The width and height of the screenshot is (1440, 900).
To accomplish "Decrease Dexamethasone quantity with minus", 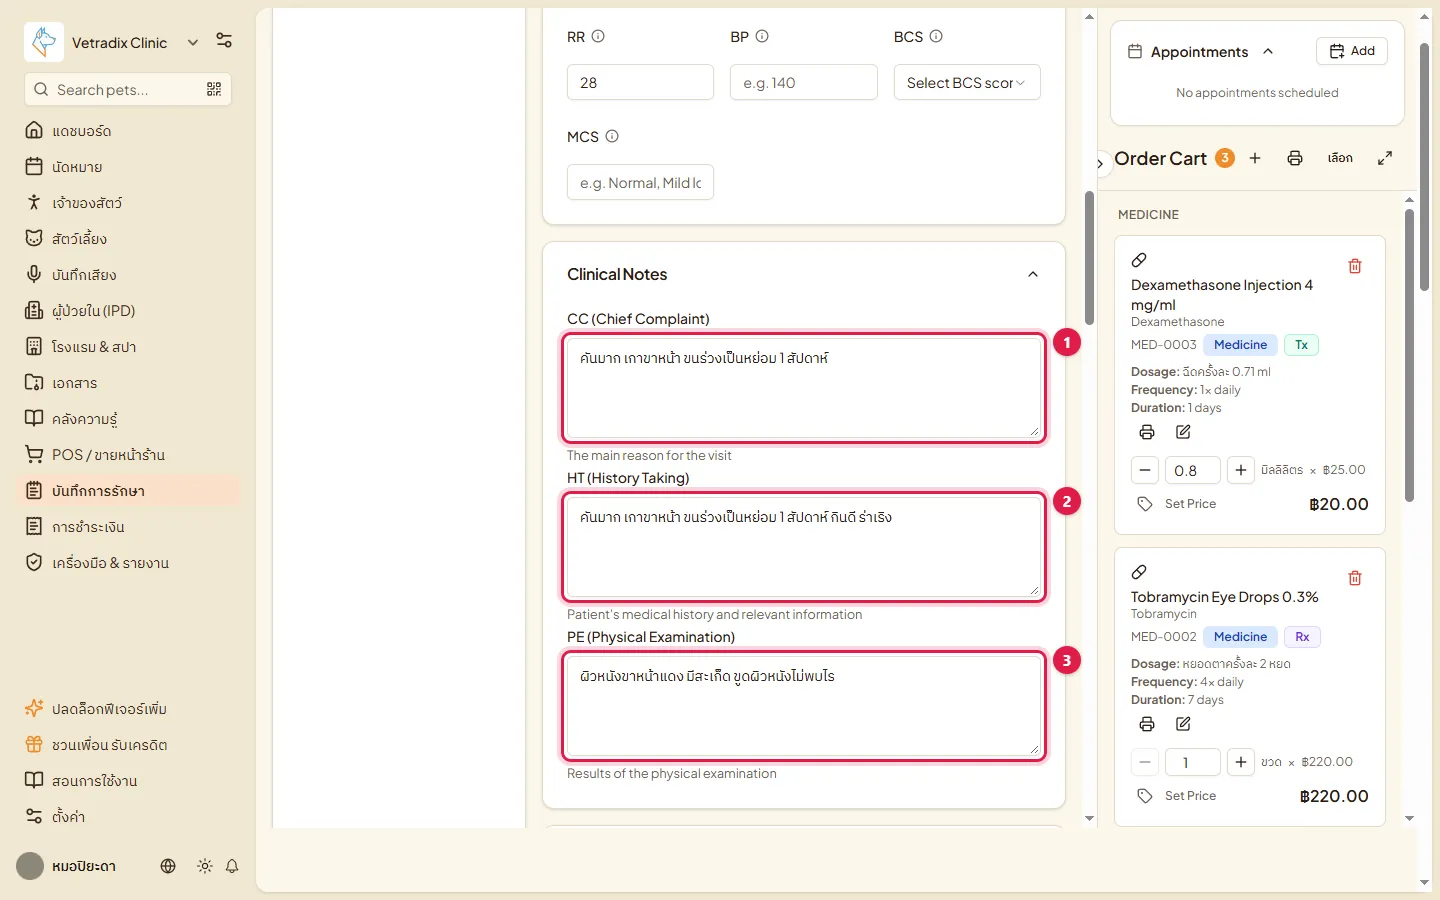I will [x=1145, y=470].
